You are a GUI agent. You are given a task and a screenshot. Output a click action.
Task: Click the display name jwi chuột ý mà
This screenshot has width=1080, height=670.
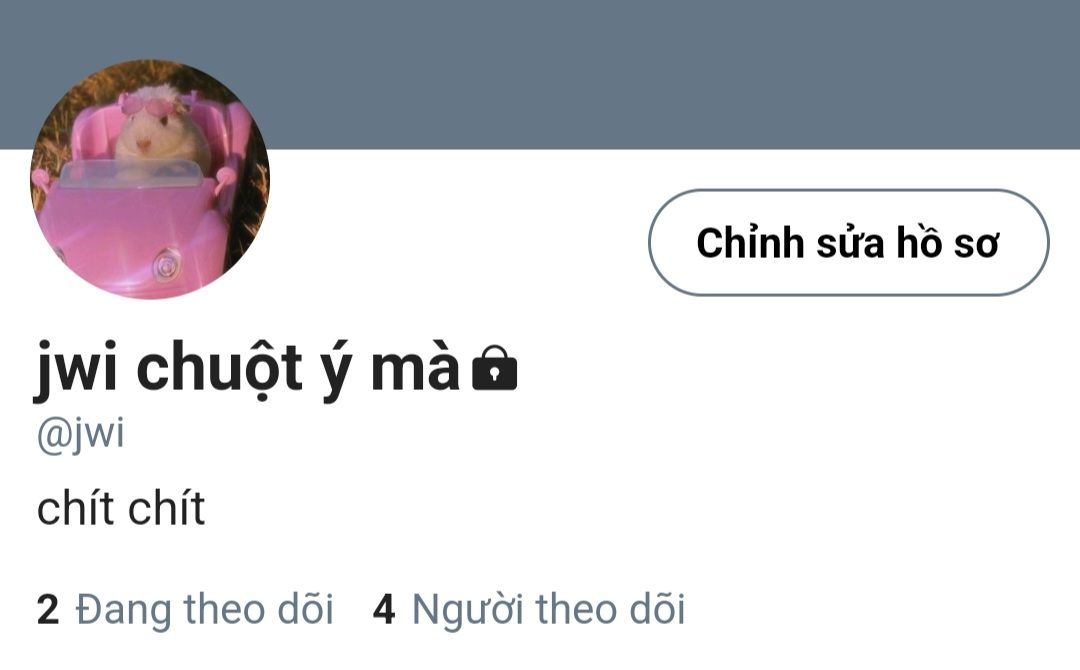pos(247,369)
